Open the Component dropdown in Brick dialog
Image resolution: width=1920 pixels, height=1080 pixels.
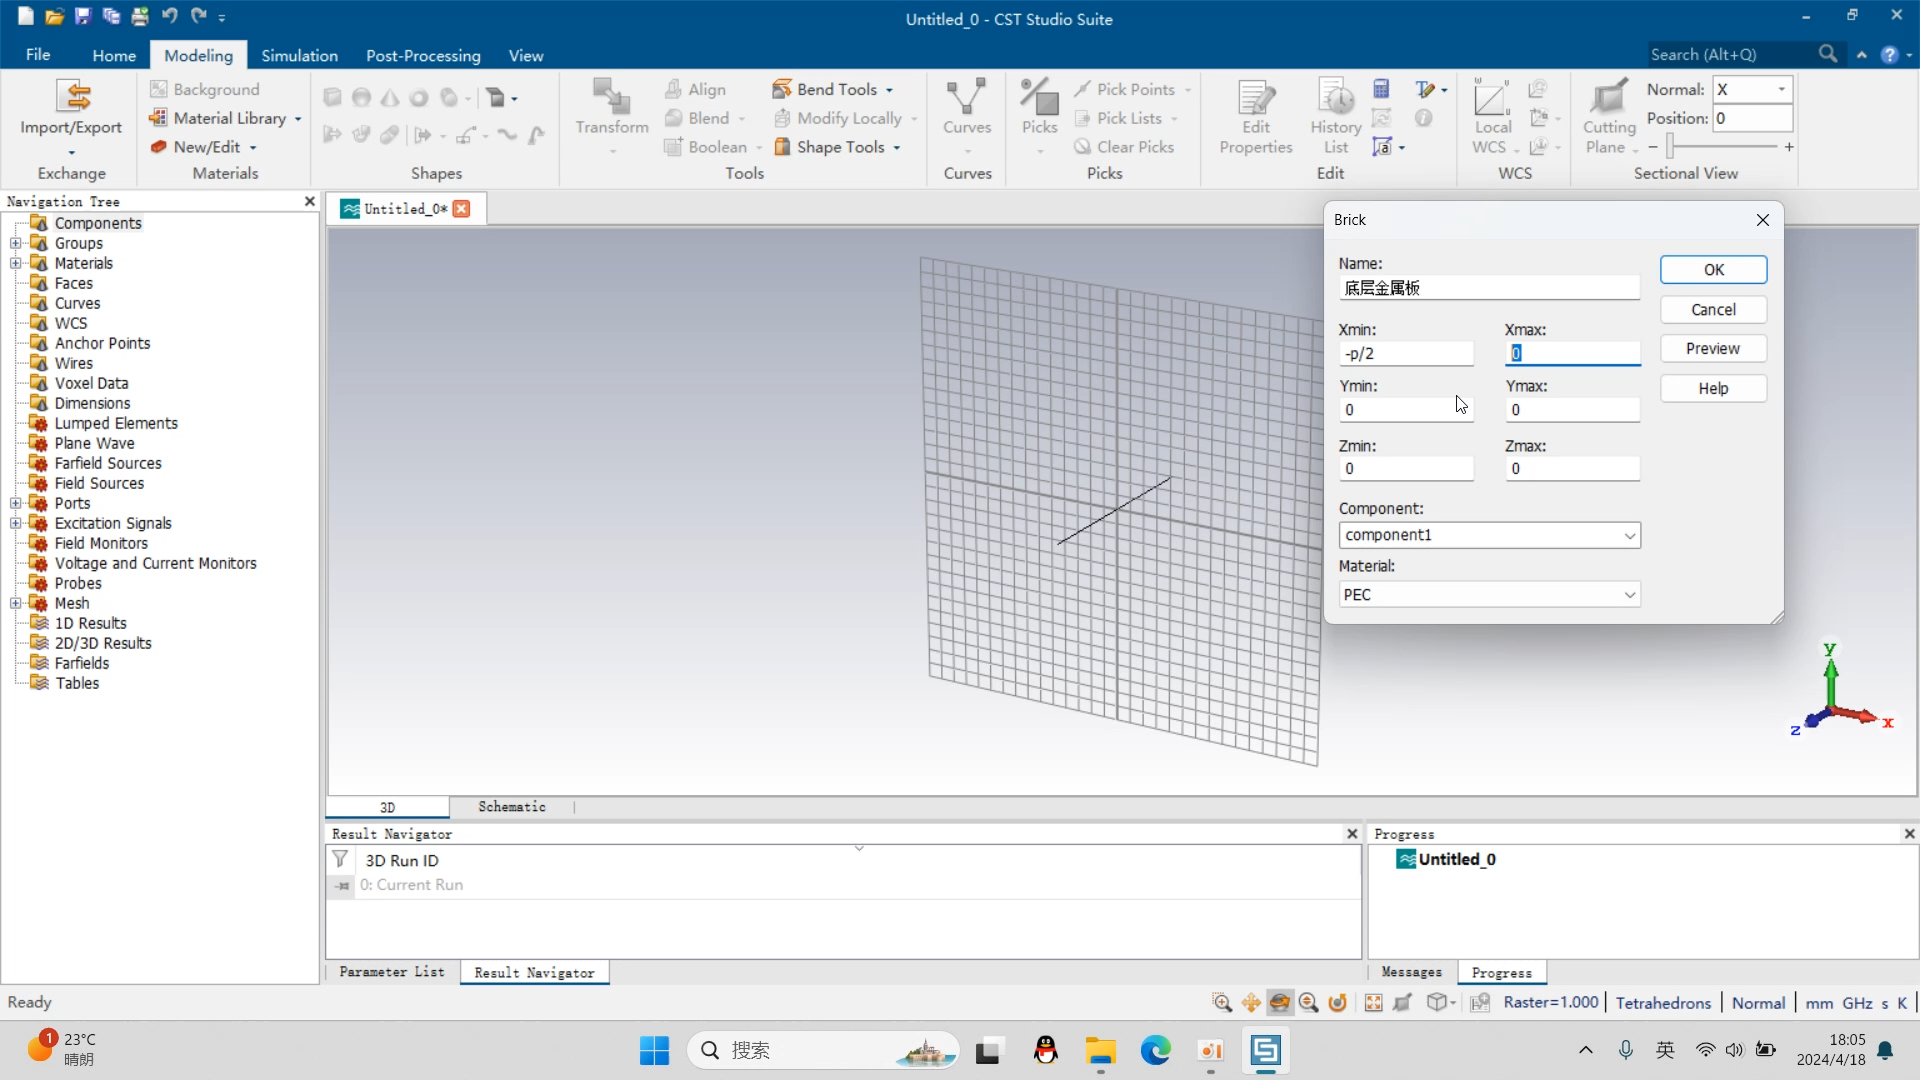(x=1629, y=535)
